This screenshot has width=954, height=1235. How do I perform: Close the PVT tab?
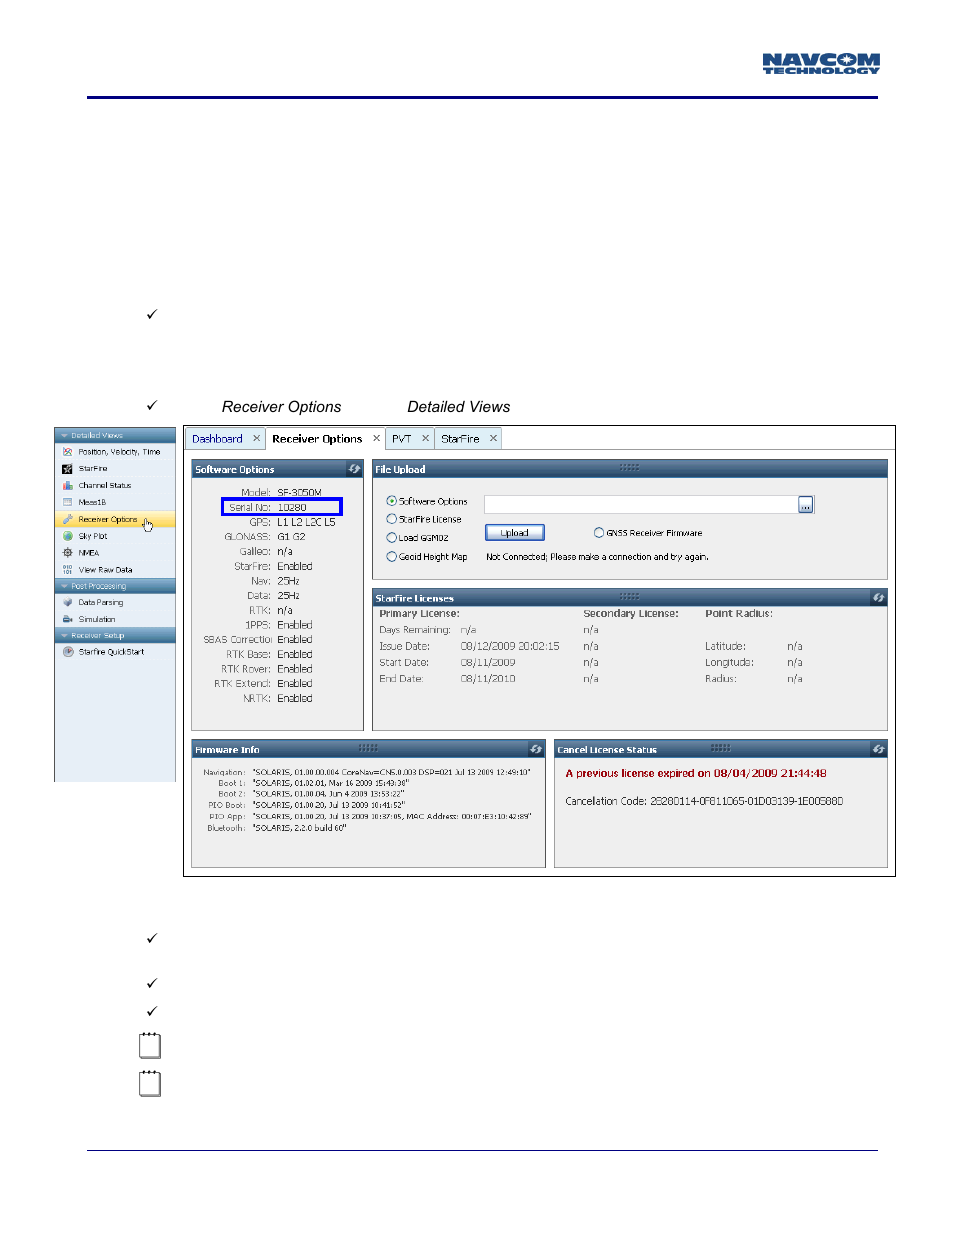pyautogui.click(x=425, y=439)
